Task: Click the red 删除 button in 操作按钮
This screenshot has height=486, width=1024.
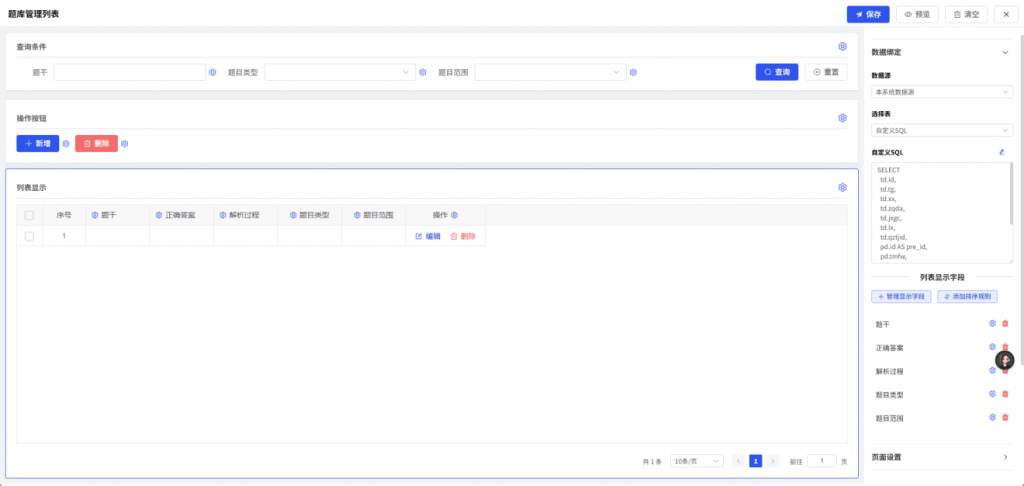Action: pyautogui.click(x=97, y=144)
